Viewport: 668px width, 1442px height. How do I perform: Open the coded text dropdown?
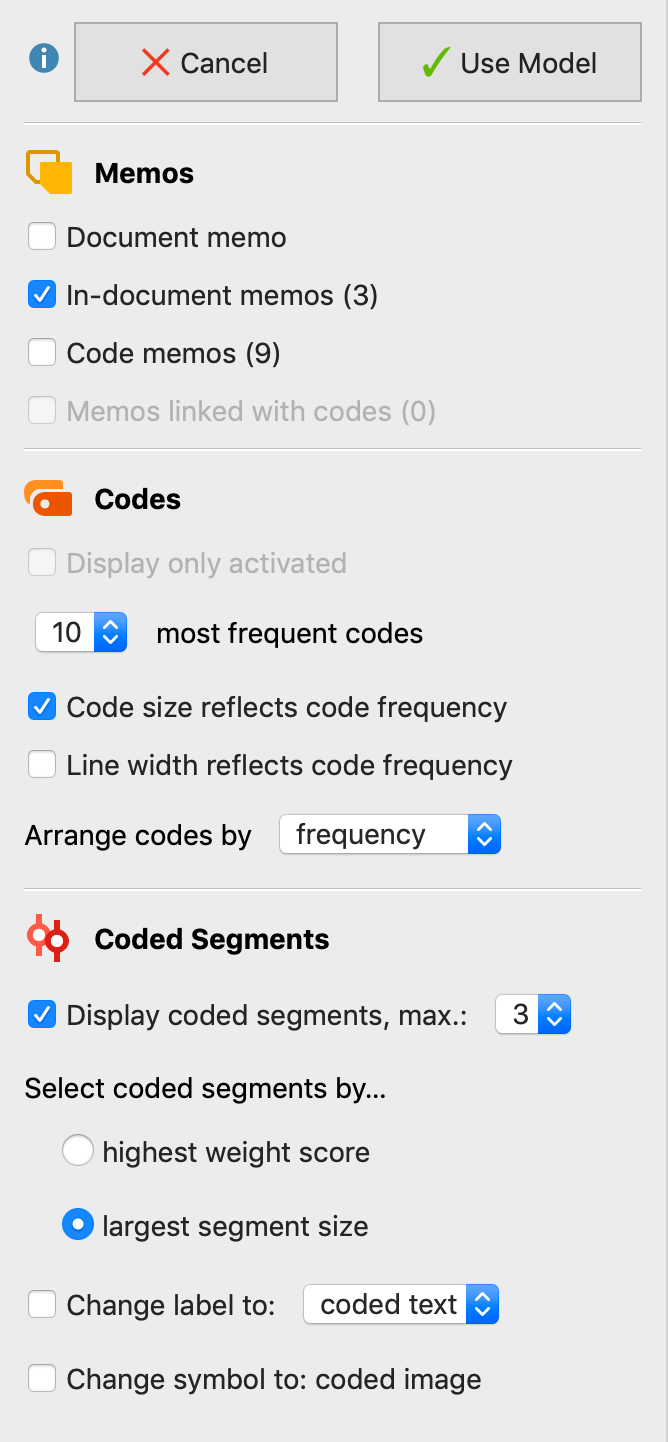[x=483, y=1304]
